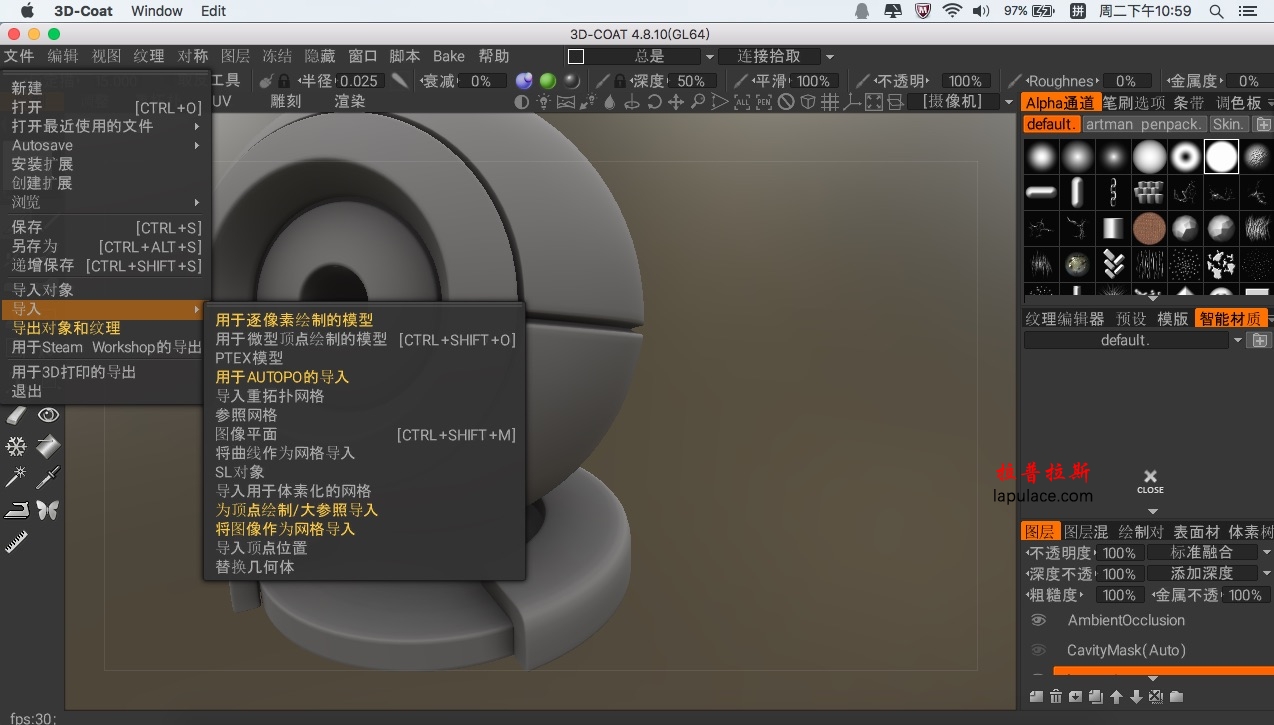Open the macOS Spotlight search icon
Image resolution: width=1274 pixels, height=725 pixels.
tap(1216, 11)
